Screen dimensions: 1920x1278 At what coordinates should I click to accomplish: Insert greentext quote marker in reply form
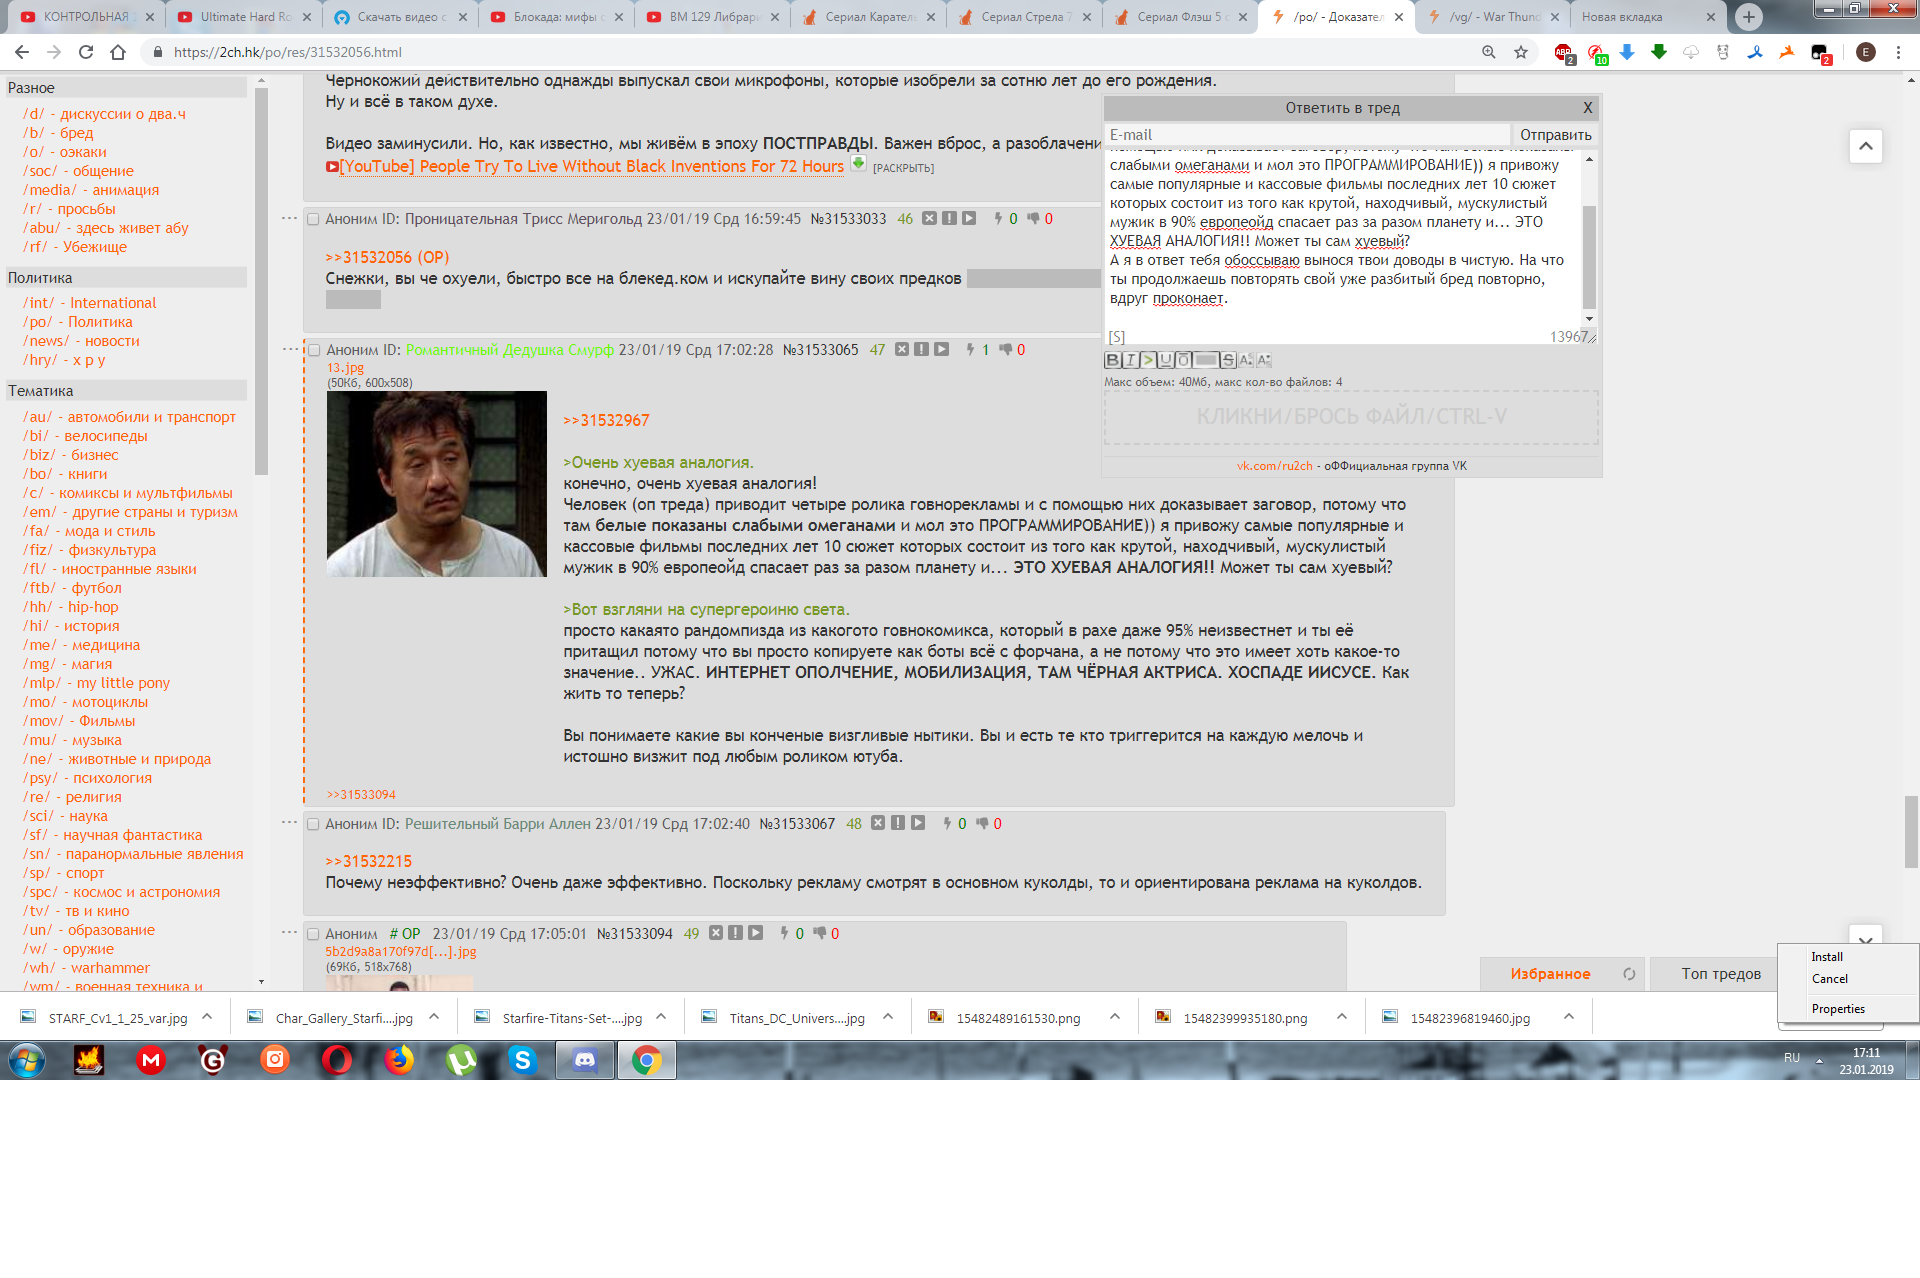(1148, 360)
